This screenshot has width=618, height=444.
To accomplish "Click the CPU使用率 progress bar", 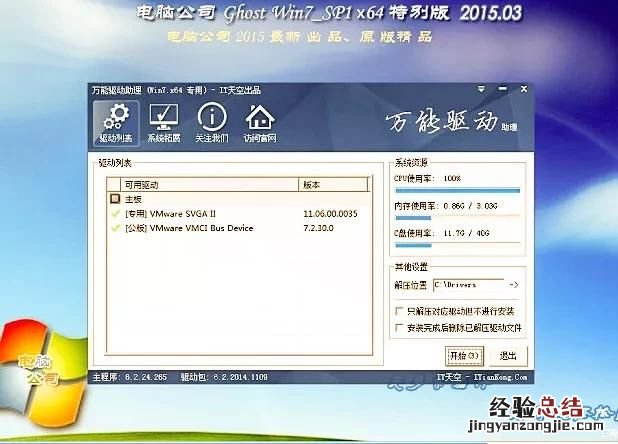I will point(458,191).
